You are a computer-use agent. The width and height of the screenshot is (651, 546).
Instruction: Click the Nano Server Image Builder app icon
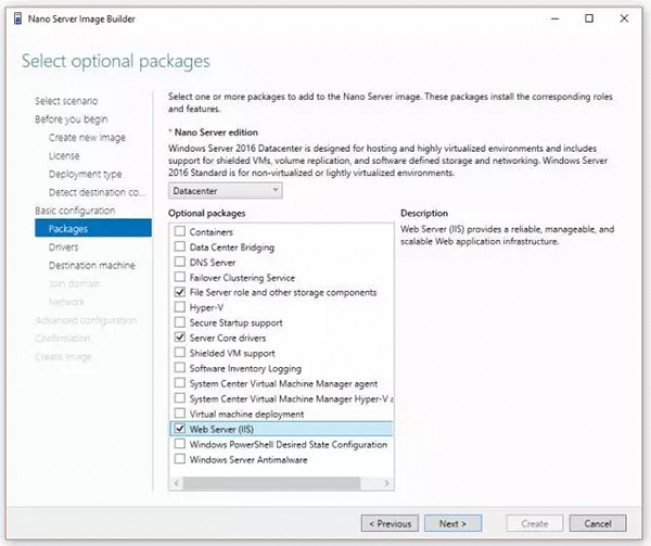click(18, 19)
